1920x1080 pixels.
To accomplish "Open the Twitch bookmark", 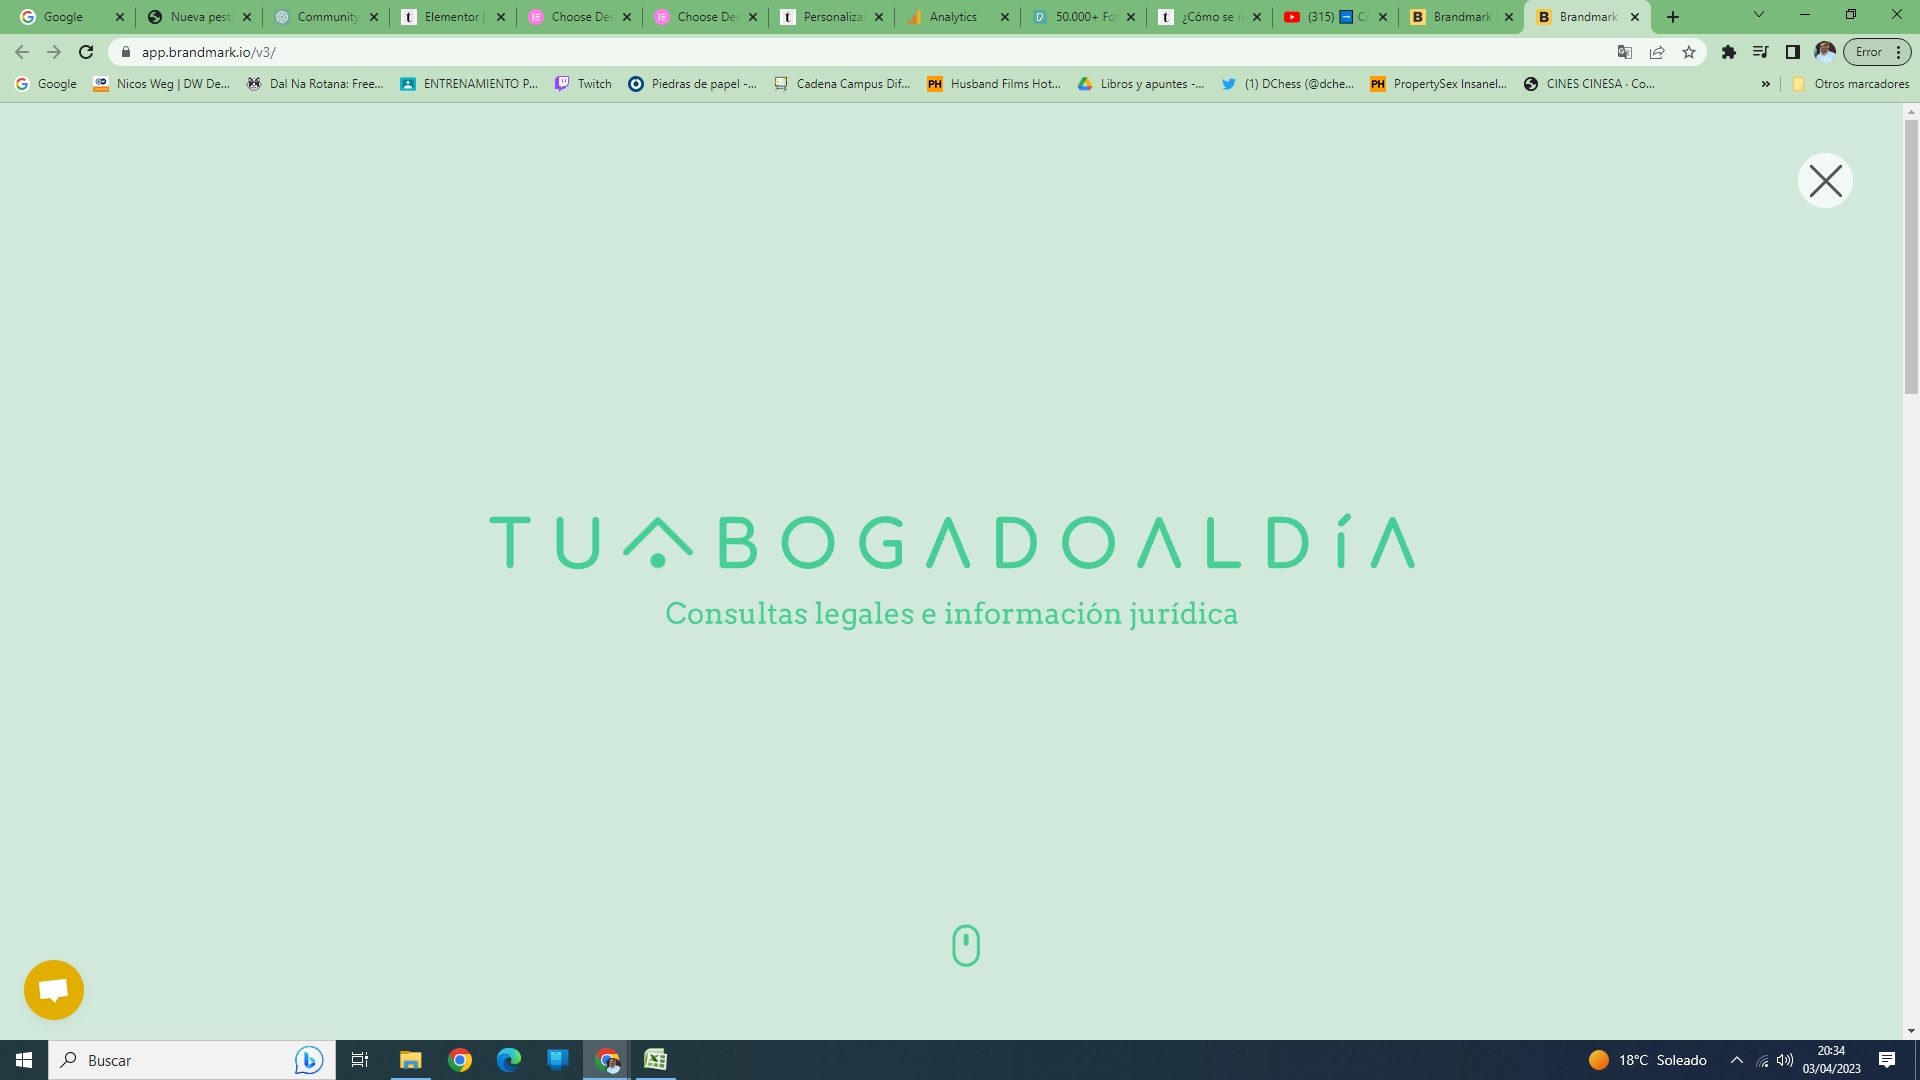I will pos(583,84).
